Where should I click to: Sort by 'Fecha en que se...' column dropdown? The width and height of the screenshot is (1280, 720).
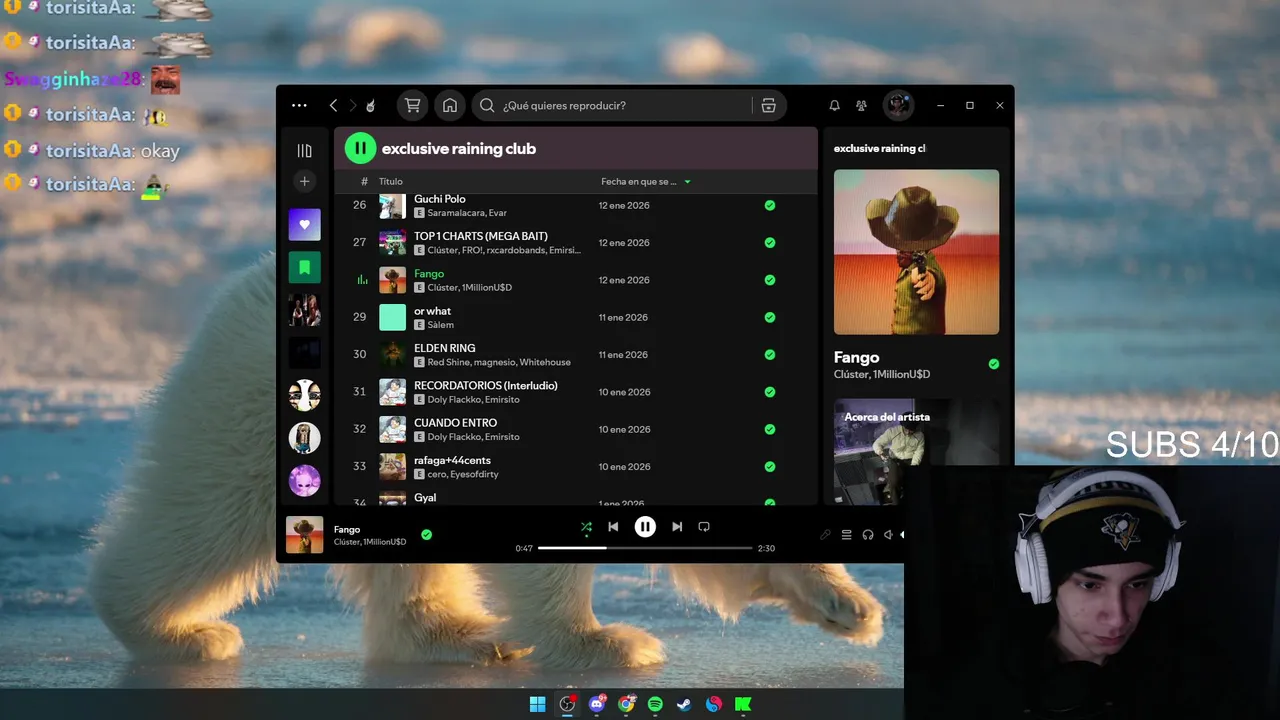pyautogui.click(x=646, y=182)
